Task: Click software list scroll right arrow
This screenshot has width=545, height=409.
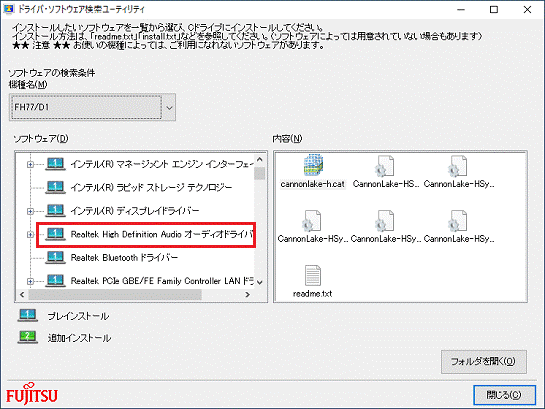Action: coord(247,295)
